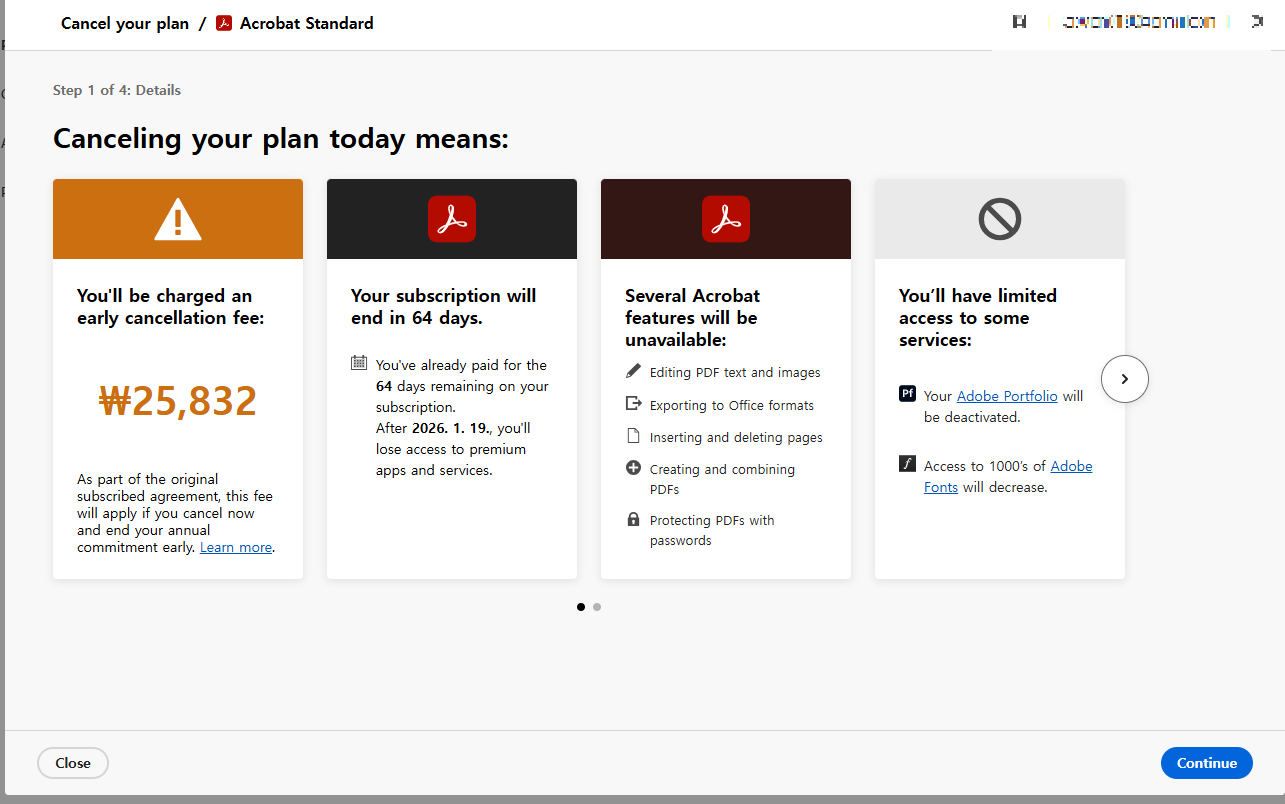The height and width of the screenshot is (804, 1285).
Task: Click the warning triangle icon on fee card
Action: point(178,219)
